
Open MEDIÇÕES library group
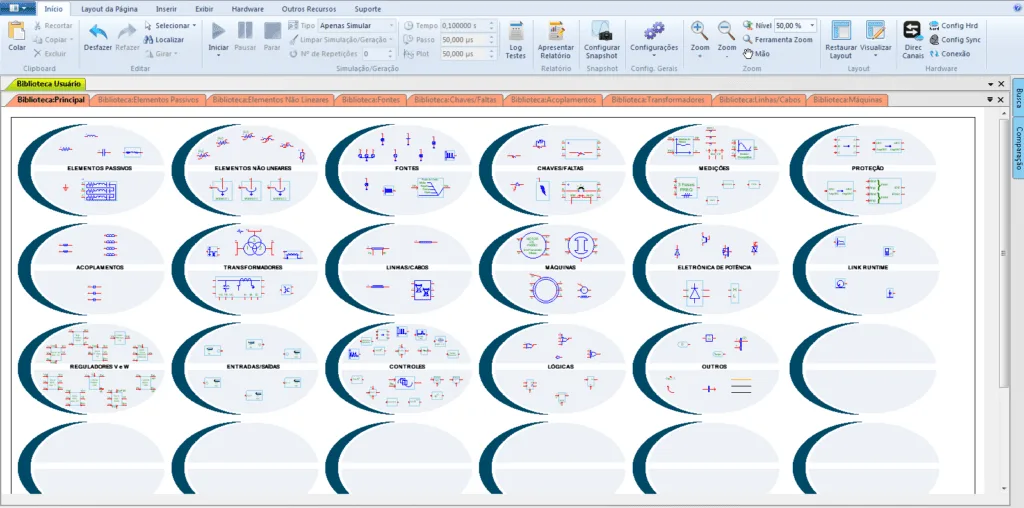point(705,169)
